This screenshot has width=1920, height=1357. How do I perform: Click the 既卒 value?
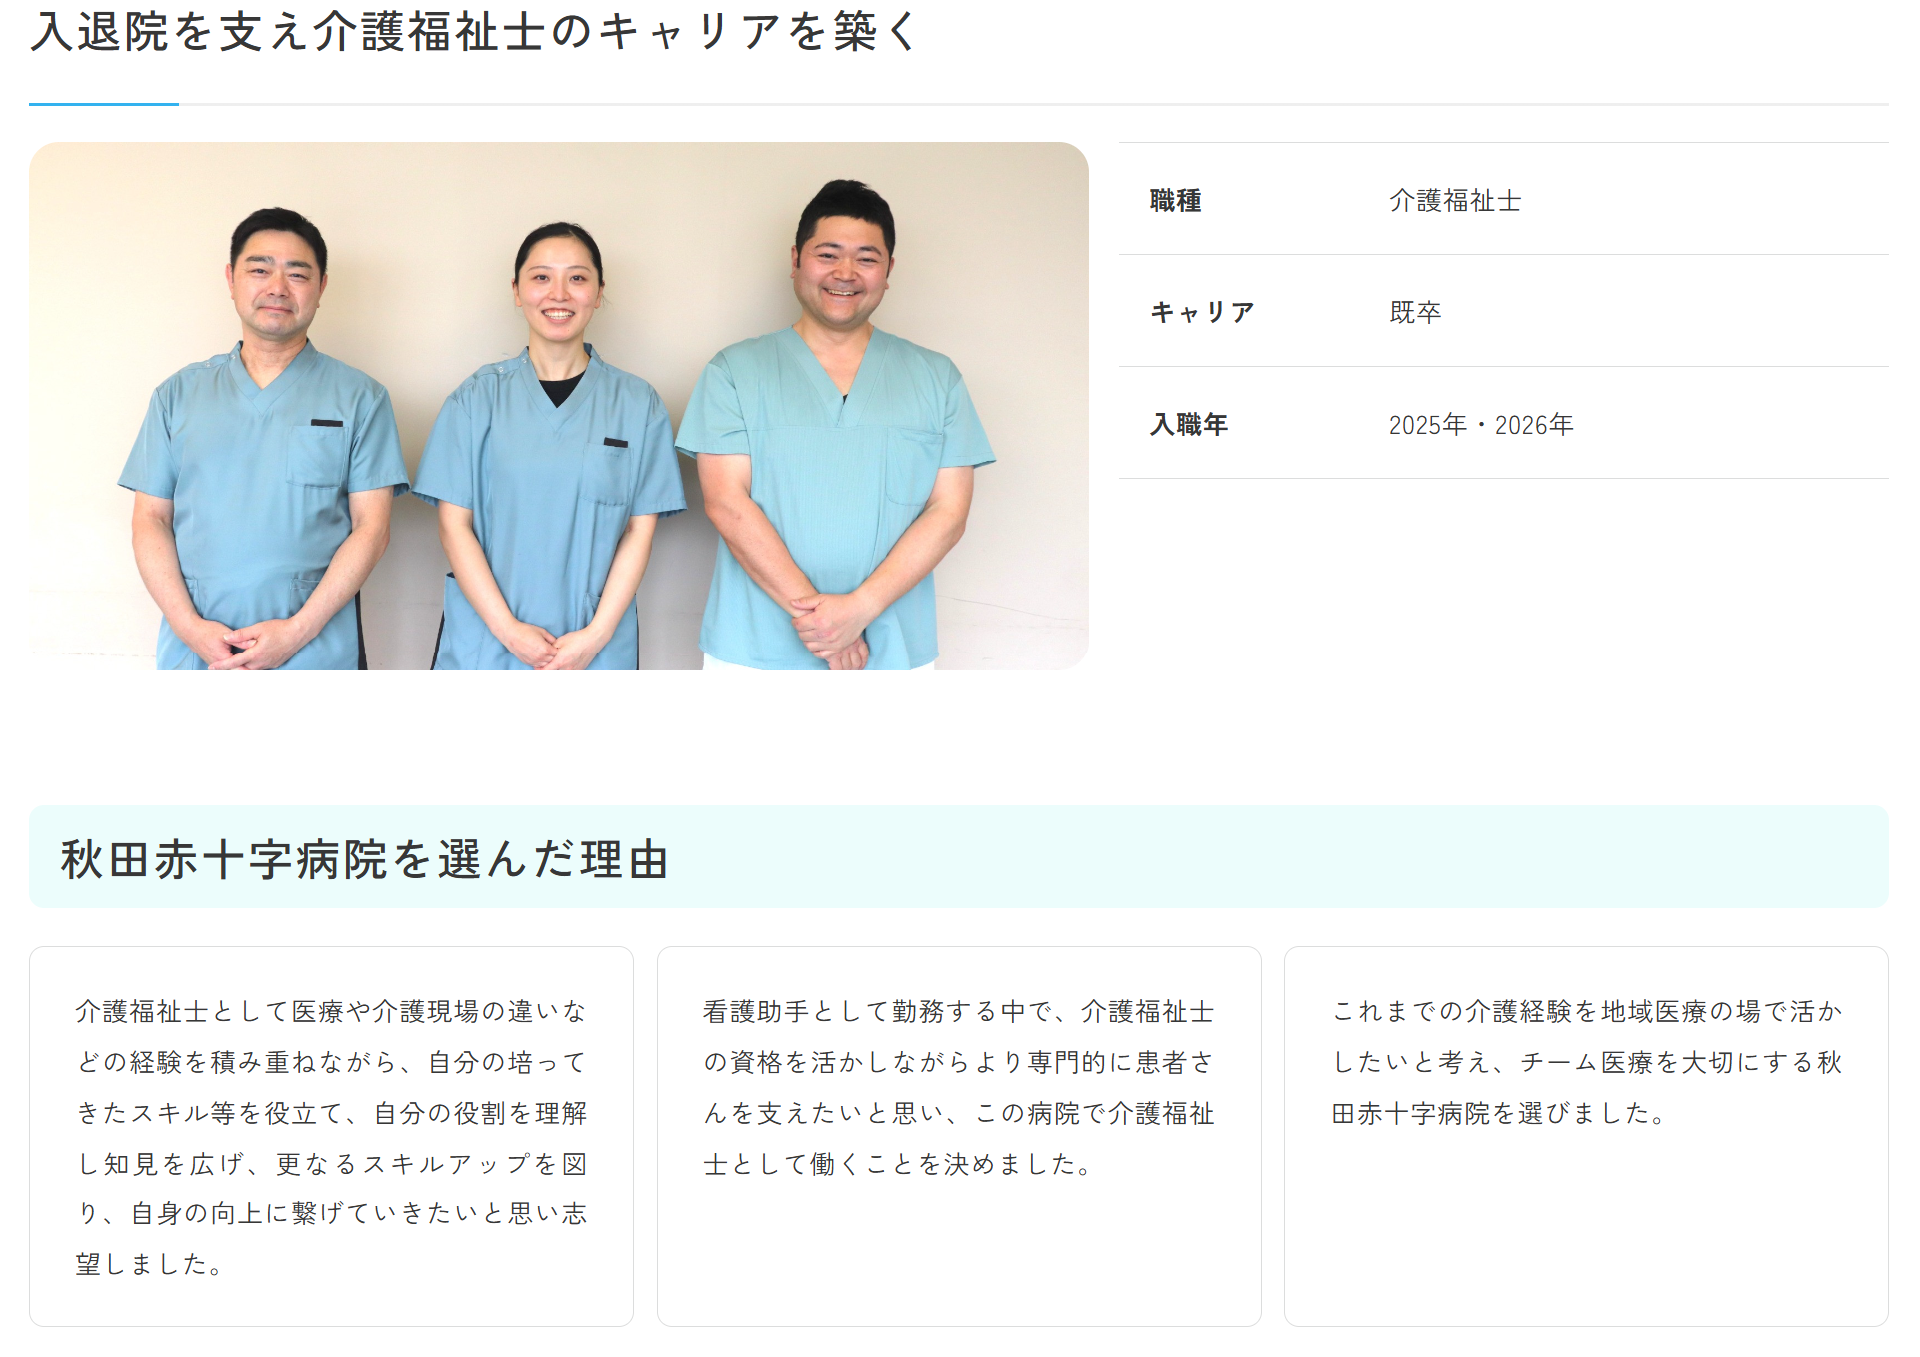click(x=1415, y=313)
